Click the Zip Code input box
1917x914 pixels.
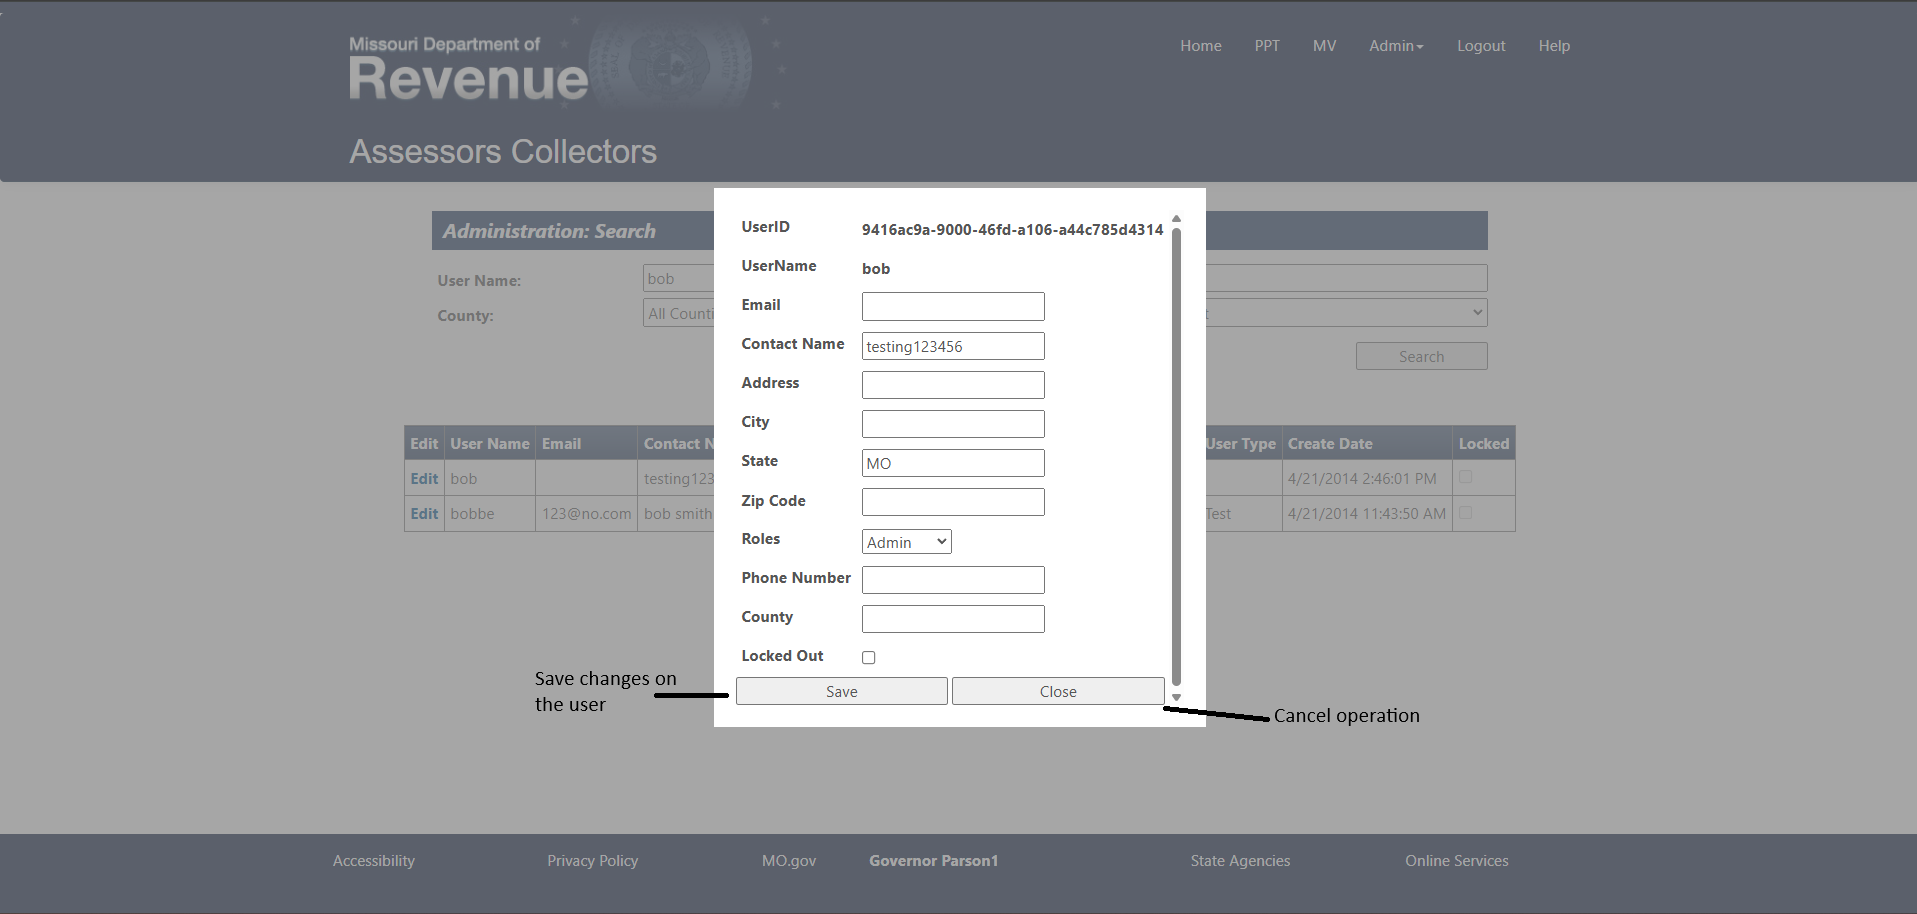952,502
